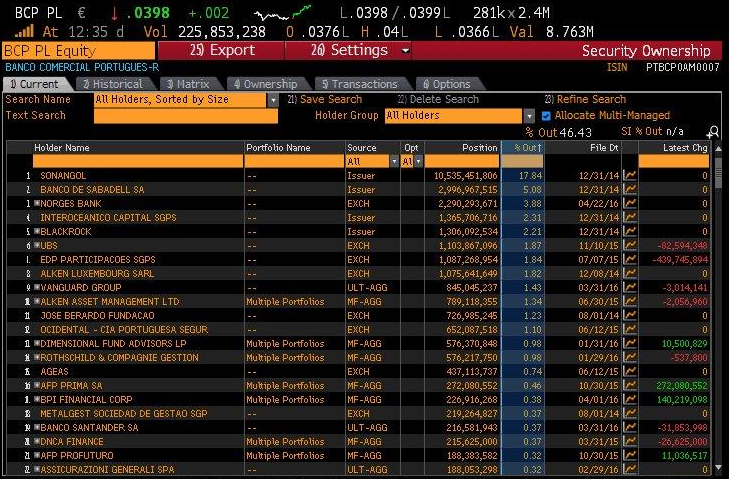Viewport: 729px width, 479px height.
Task: Open the Opt filter dropdown
Action: click(x=418, y=161)
